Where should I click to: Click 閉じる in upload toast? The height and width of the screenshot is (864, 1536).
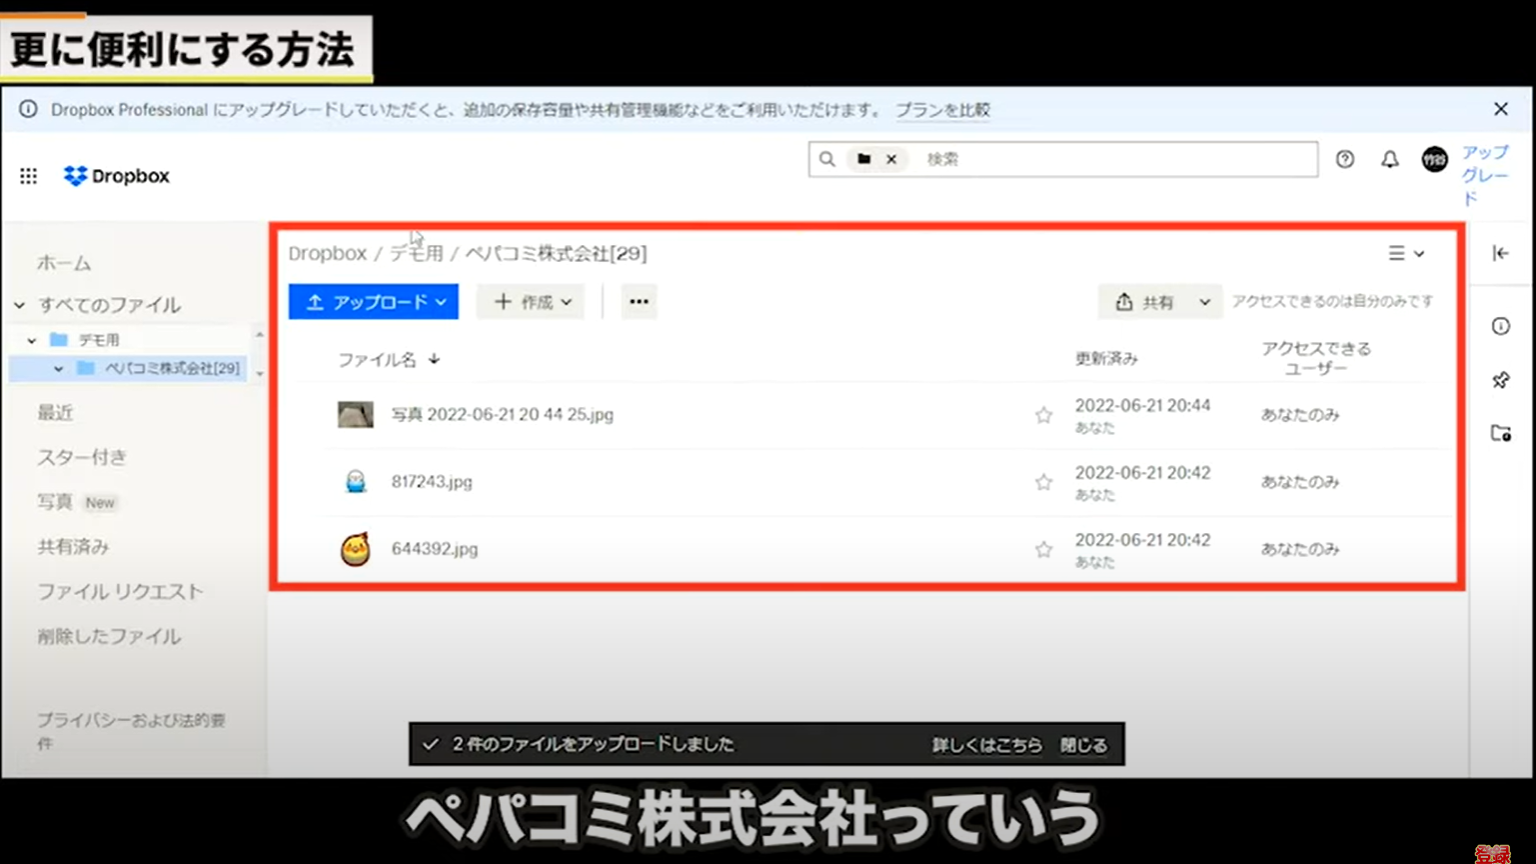[1084, 745]
